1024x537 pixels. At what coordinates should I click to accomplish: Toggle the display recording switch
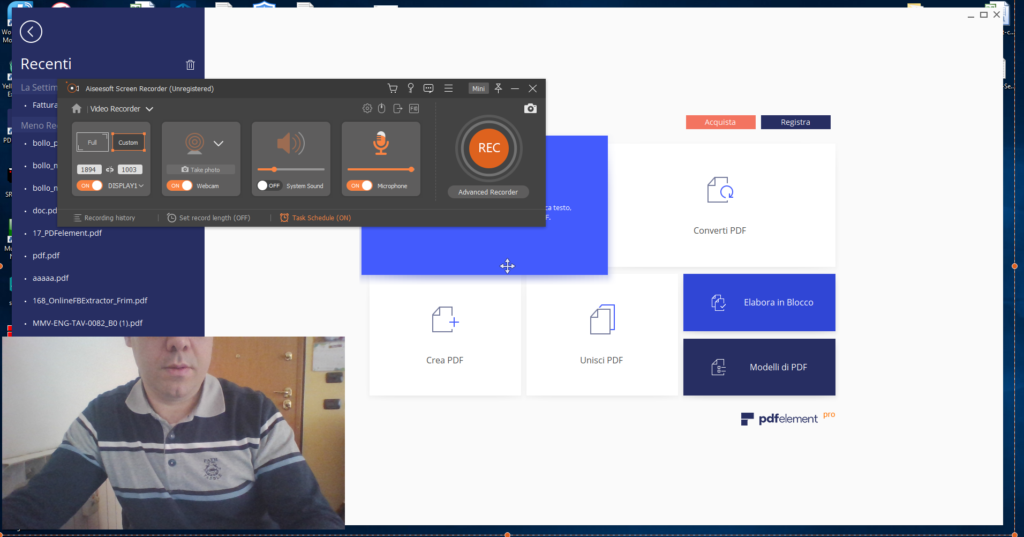[89, 186]
